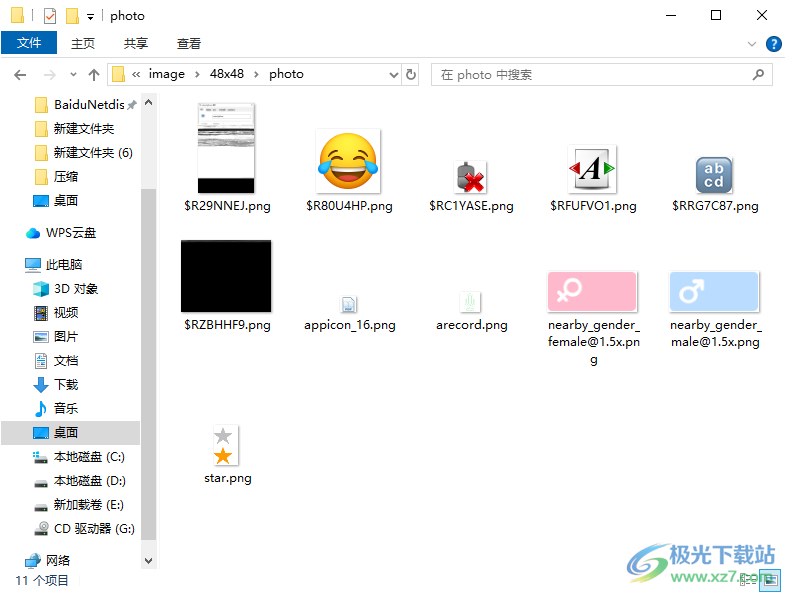Open 音乐 in navigation pane

click(56, 409)
